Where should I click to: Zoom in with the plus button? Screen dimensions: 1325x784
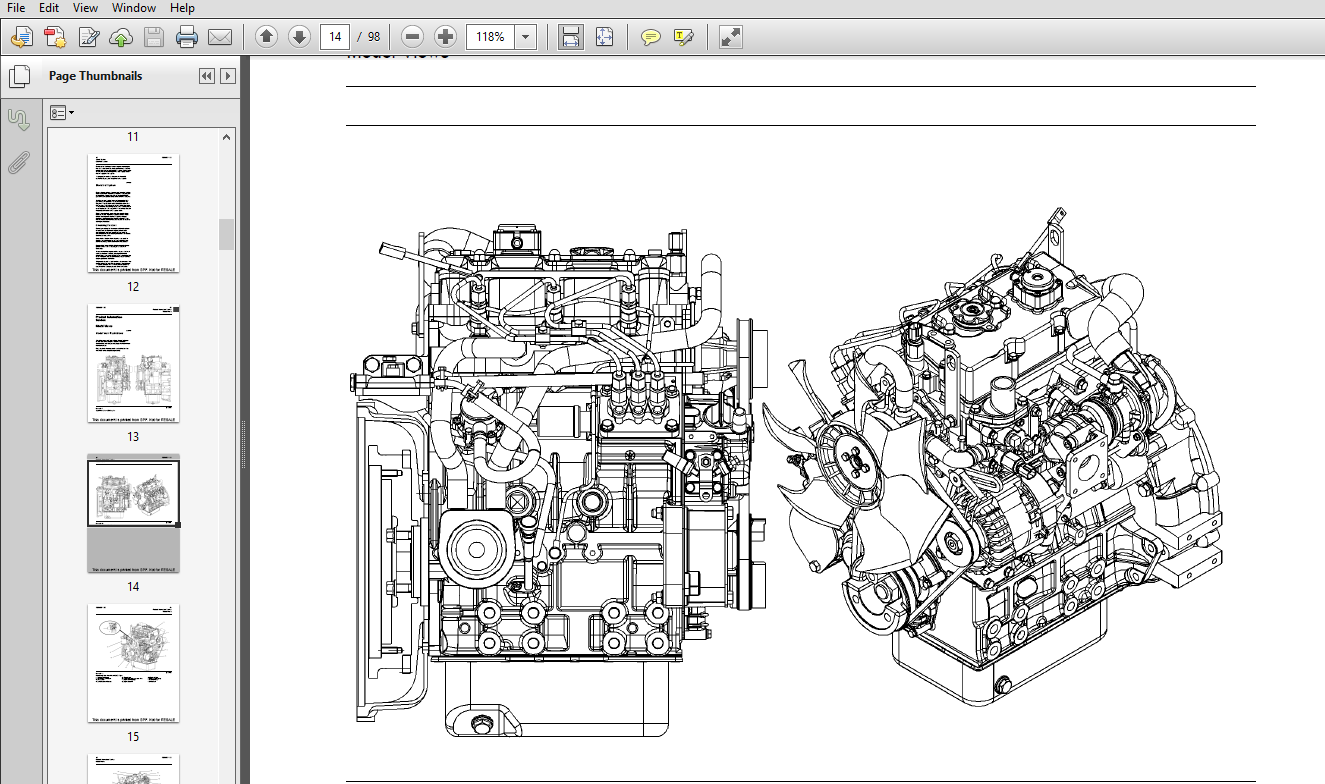point(446,38)
